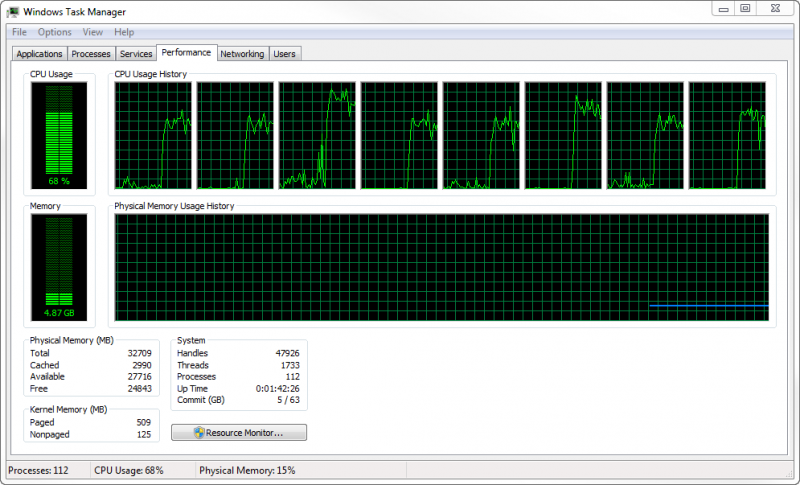
Task: Click the CPU Usage 68 % meter
Action: [x=59, y=136]
